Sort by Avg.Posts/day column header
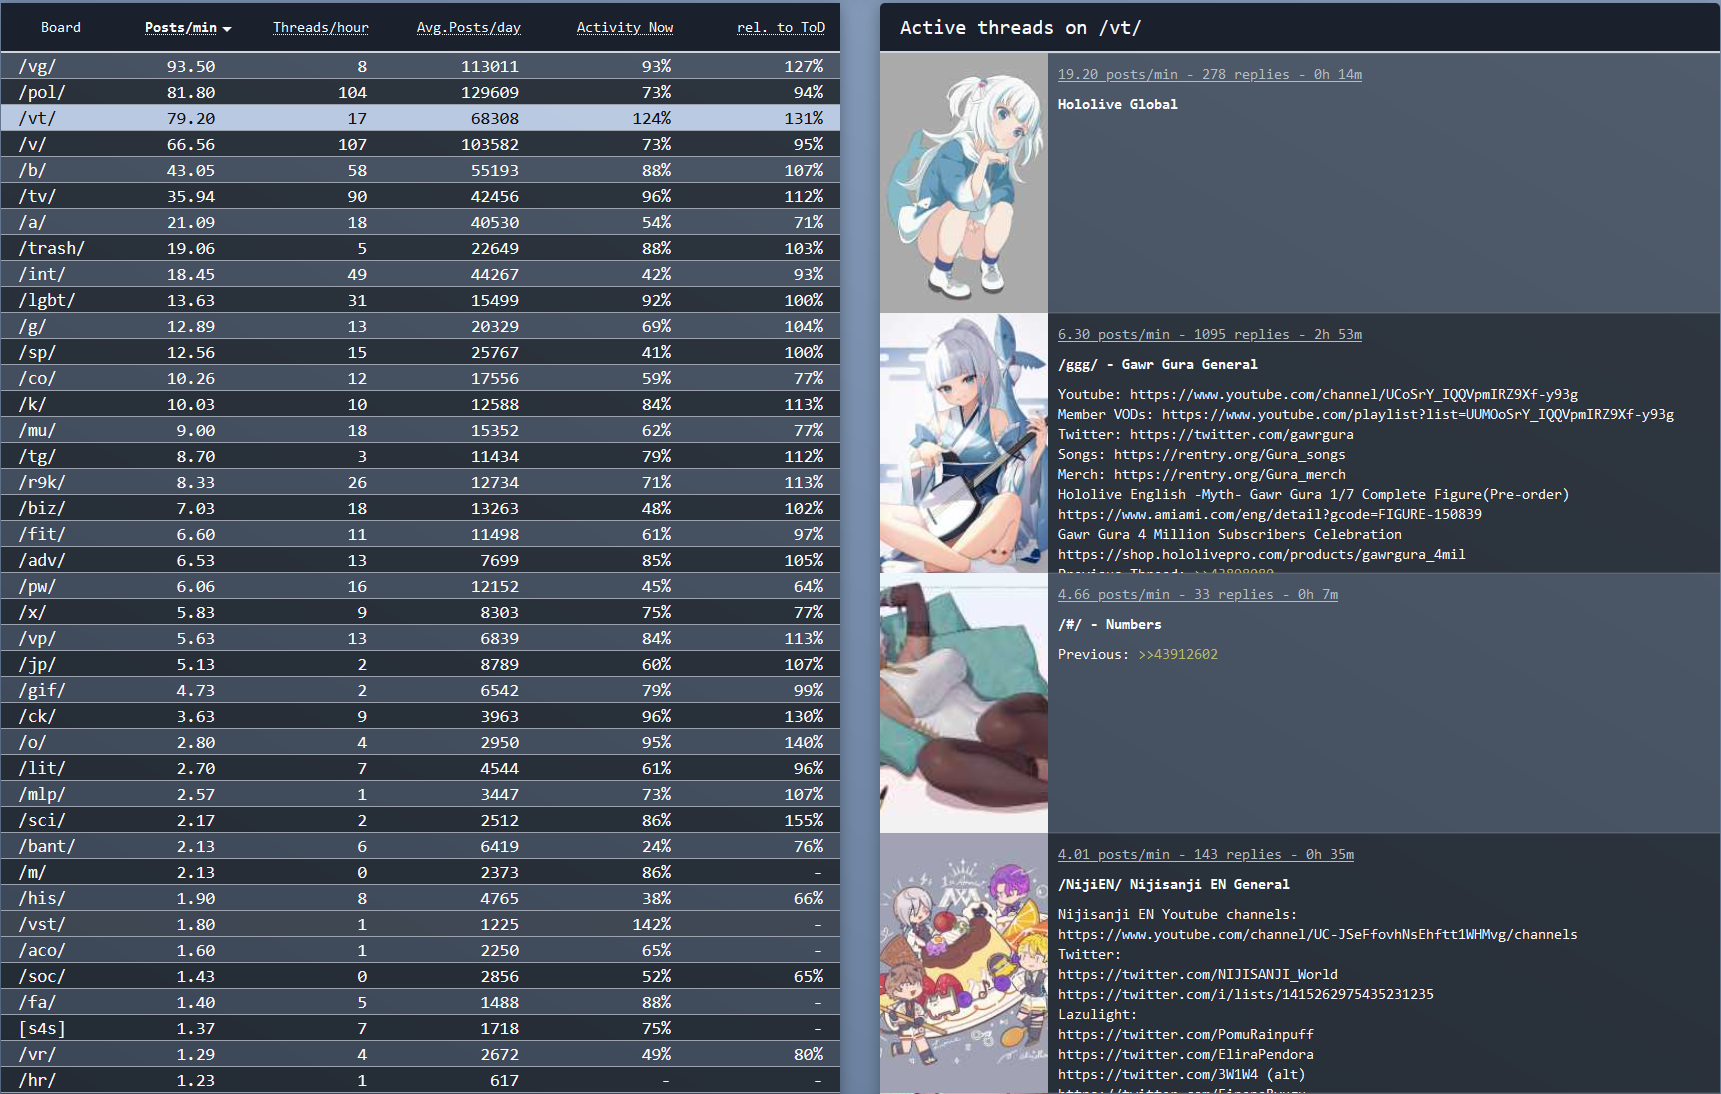1721x1094 pixels. pyautogui.click(x=469, y=27)
